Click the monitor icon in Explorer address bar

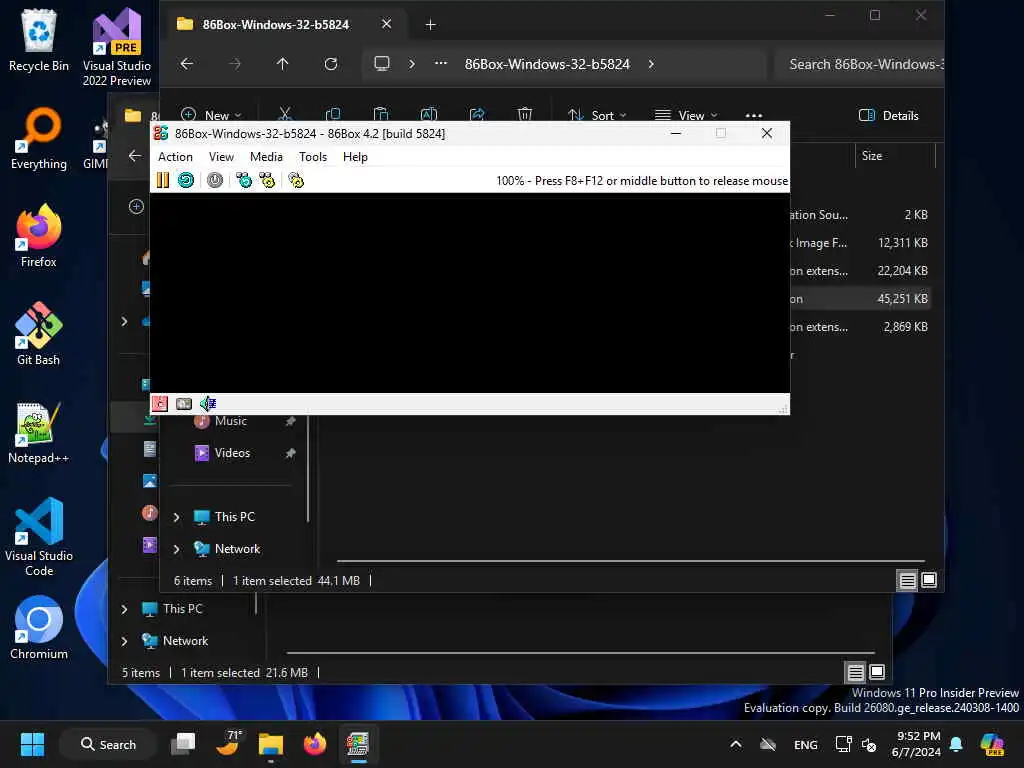click(x=381, y=64)
